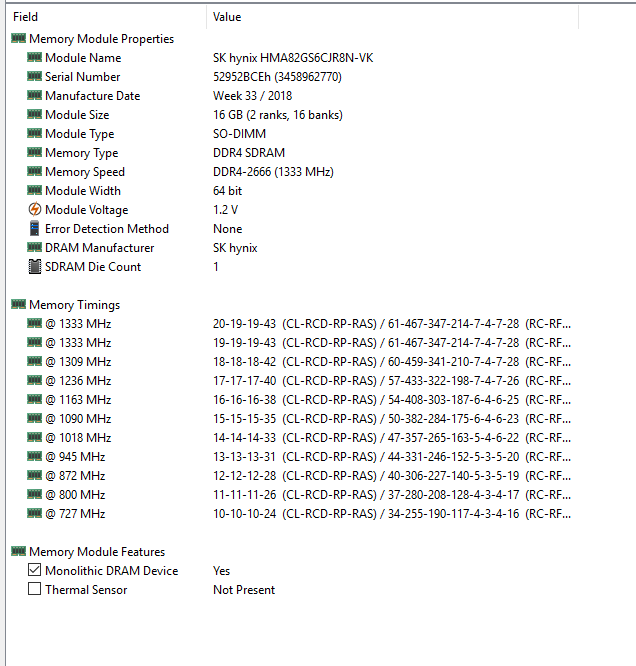
Task: Click the Memory Speed row icon
Action: pyautogui.click(x=34, y=171)
